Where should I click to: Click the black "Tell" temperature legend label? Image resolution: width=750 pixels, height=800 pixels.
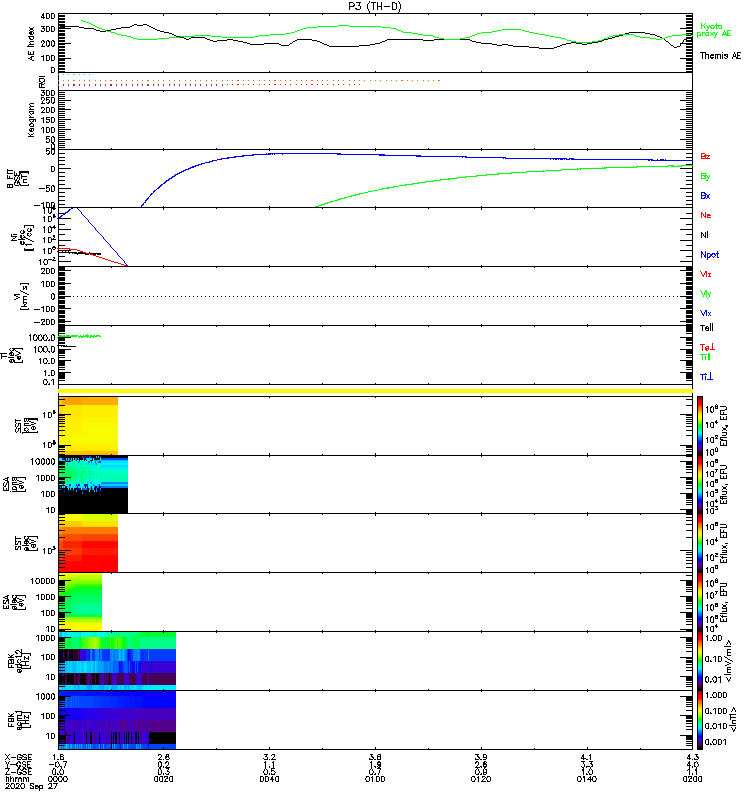coord(707,328)
